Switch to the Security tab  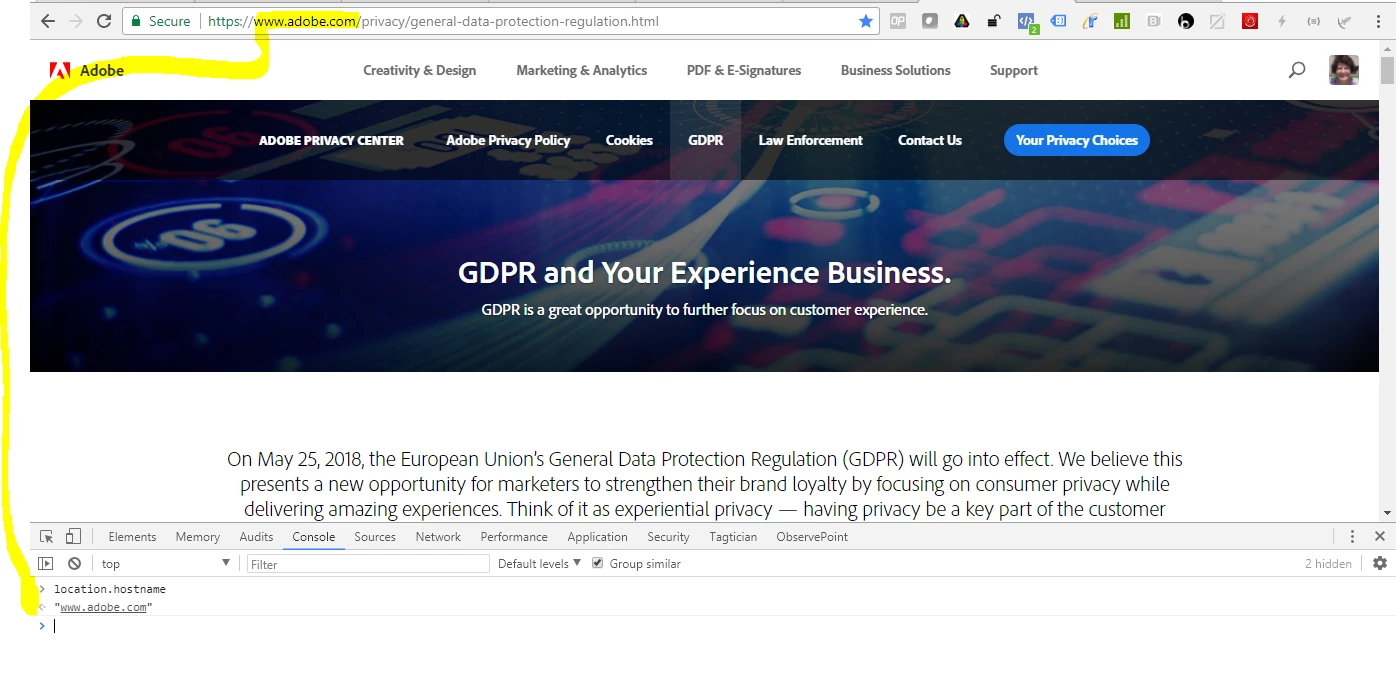(668, 537)
